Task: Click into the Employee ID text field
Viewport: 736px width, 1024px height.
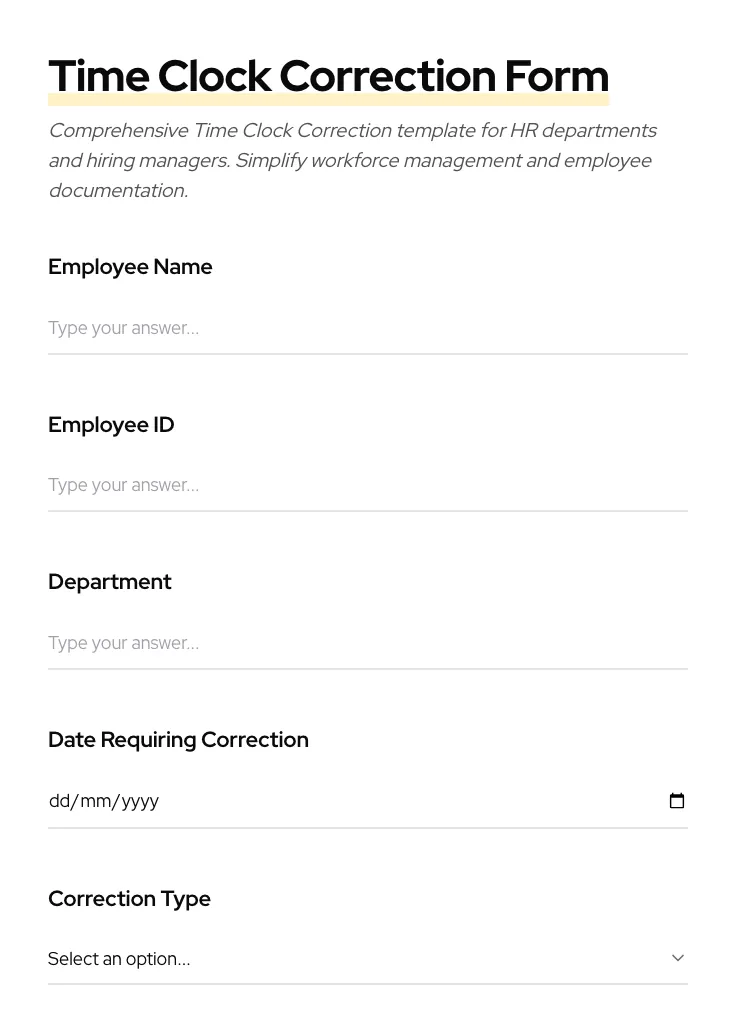Action: click(x=367, y=485)
